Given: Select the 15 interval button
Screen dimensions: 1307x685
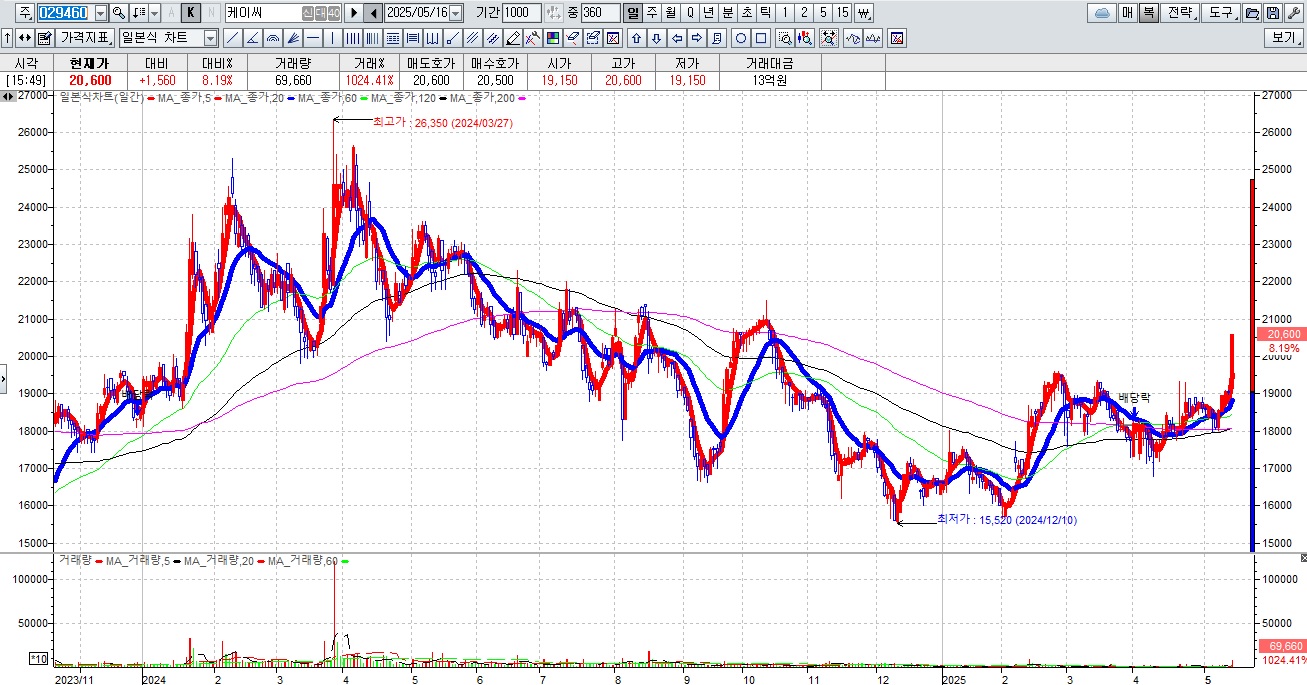Looking at the screenshot, I should click(x=842, y=13).
